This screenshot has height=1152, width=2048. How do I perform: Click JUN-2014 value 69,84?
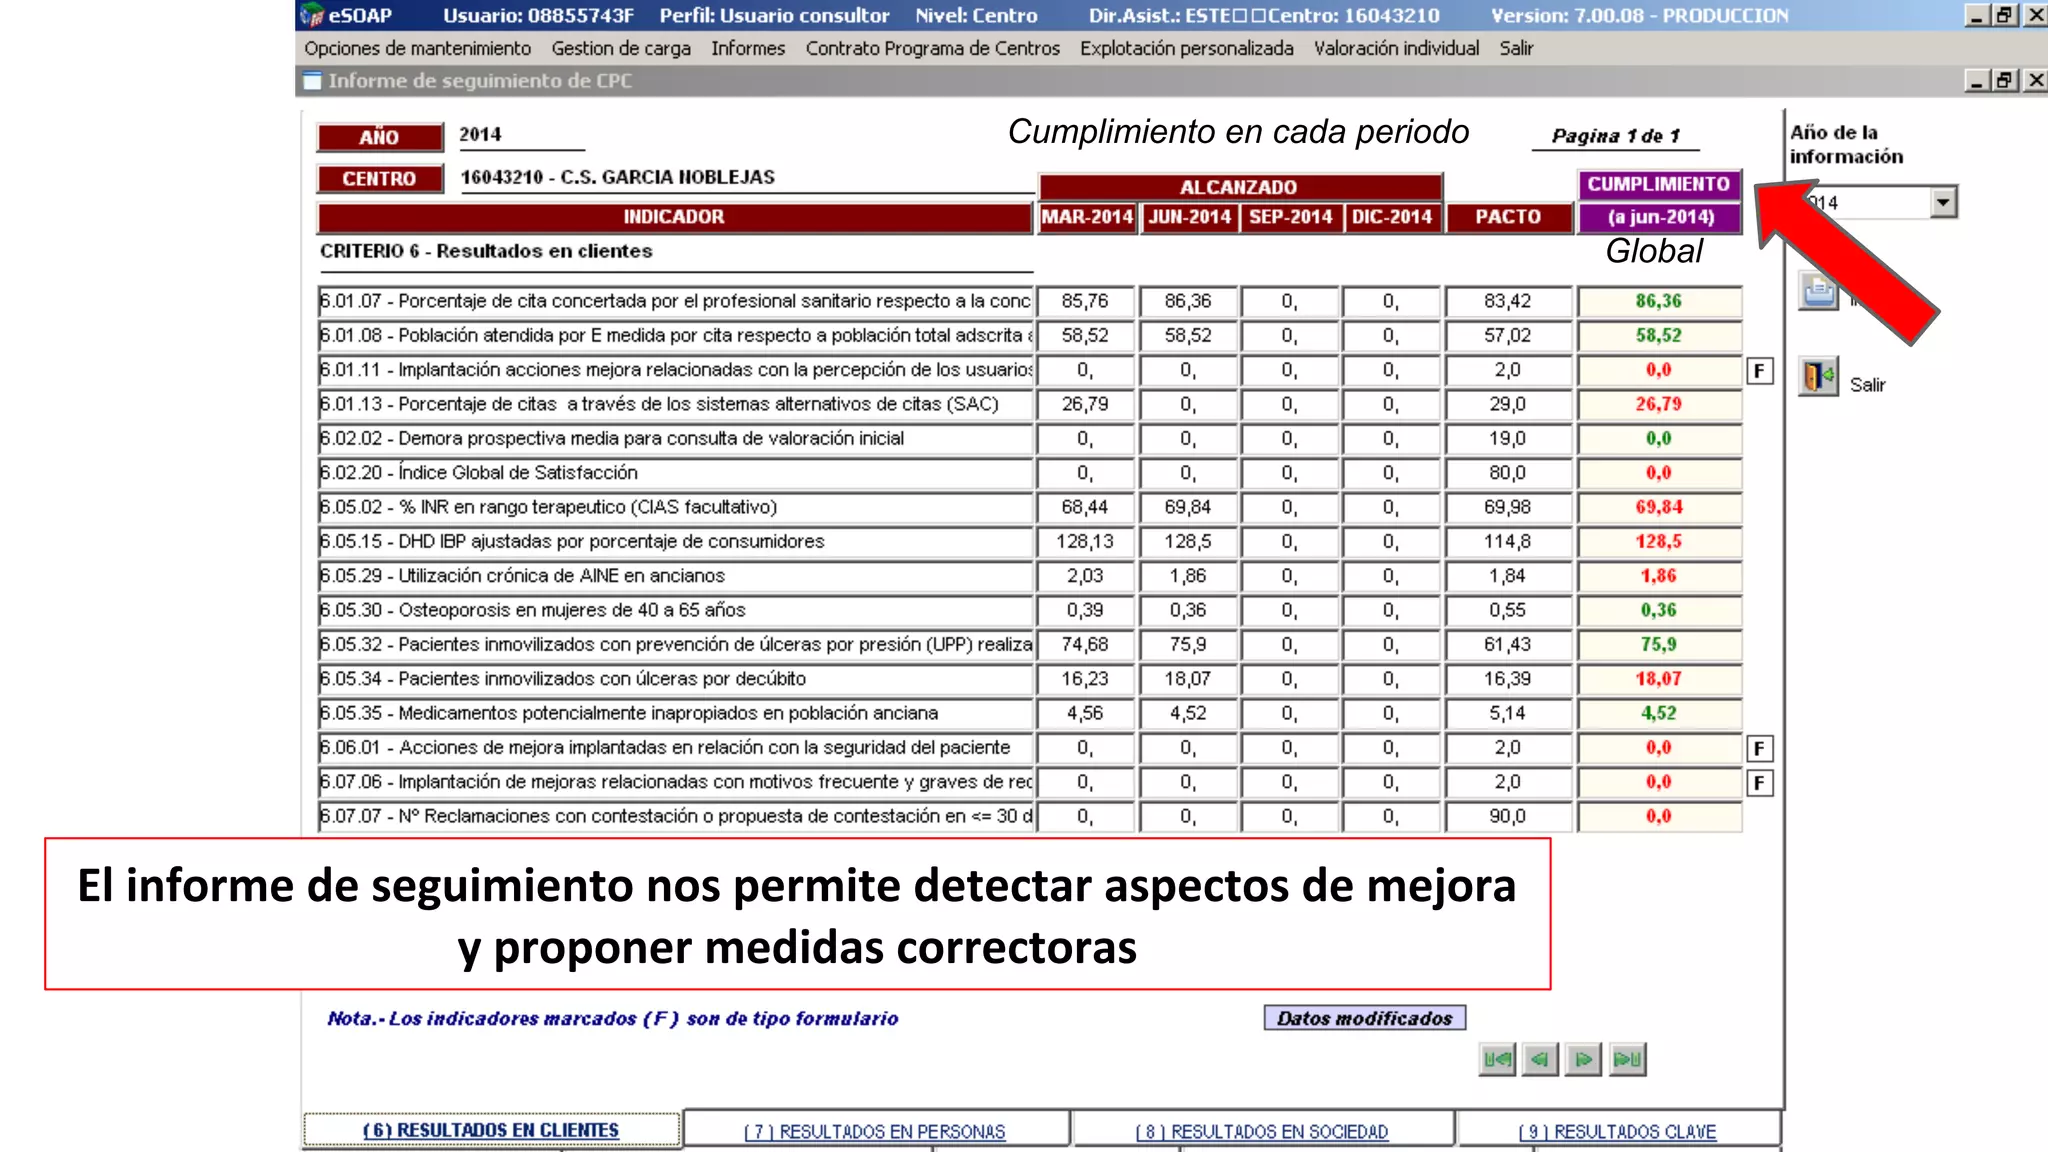point(1188,507)
